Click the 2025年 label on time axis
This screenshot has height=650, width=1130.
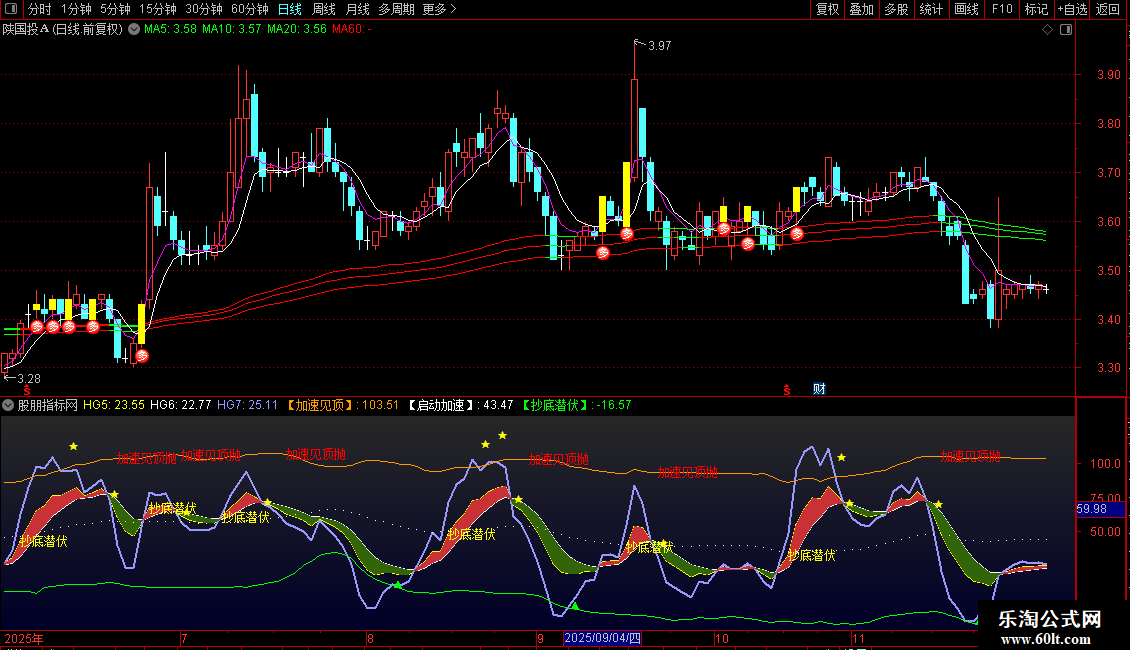[x=24, y=638]
